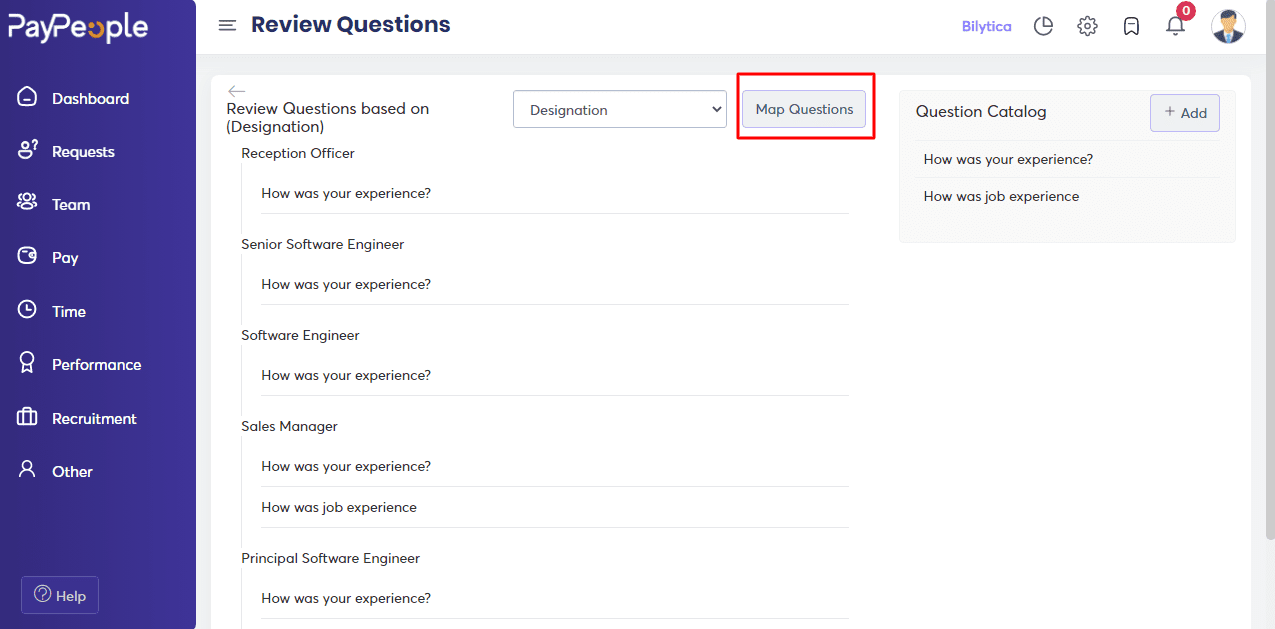Click the Dashboard home icon
The width and height of the screenshot is (1275, 629).
click(27, 97)
